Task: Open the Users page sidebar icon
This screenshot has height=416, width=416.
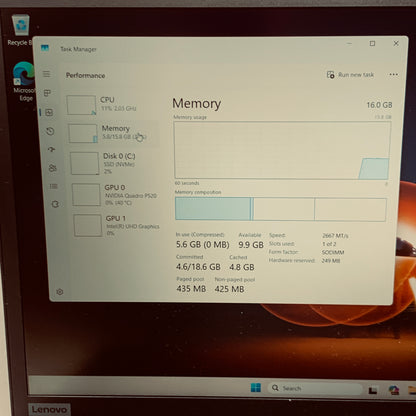Action: 53,168
